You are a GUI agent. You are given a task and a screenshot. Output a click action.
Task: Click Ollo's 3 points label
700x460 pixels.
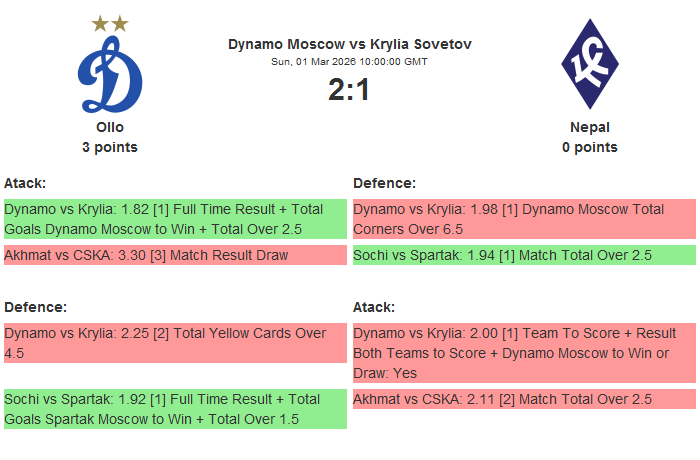click(110, 147)
